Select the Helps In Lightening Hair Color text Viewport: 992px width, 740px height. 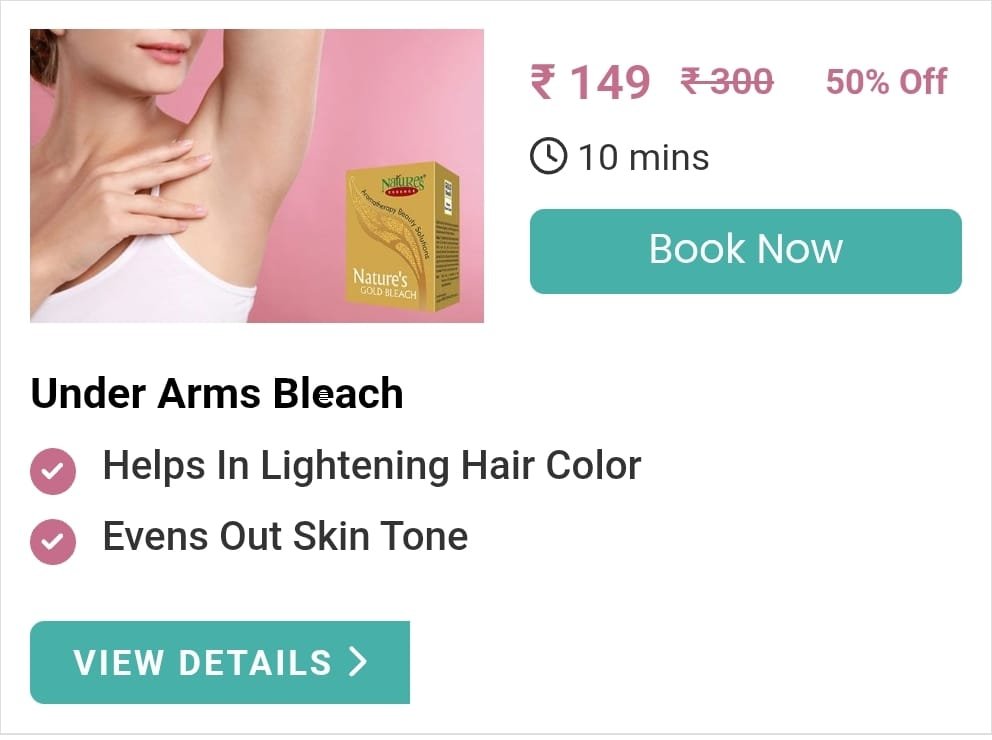point(372,466)
